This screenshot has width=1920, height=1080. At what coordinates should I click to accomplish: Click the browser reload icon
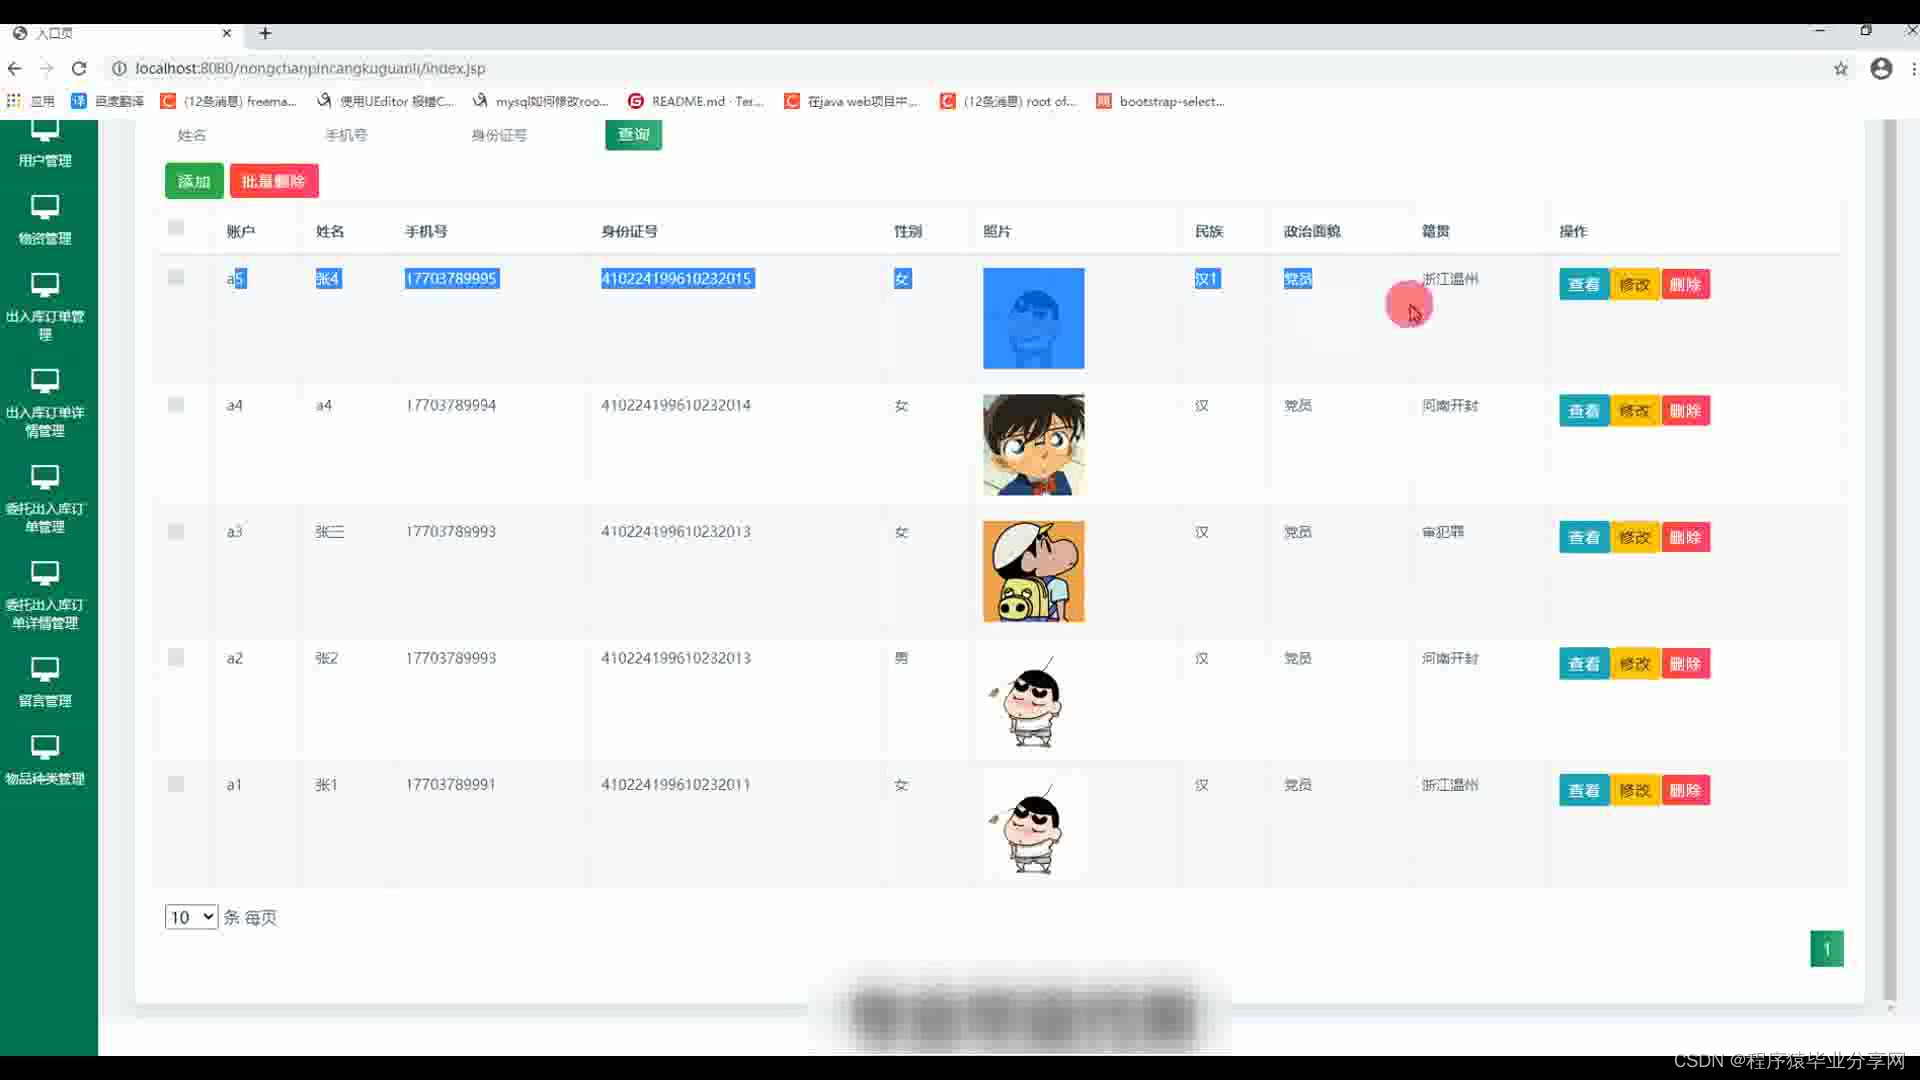pyautogui.click(x=79, y=68)
